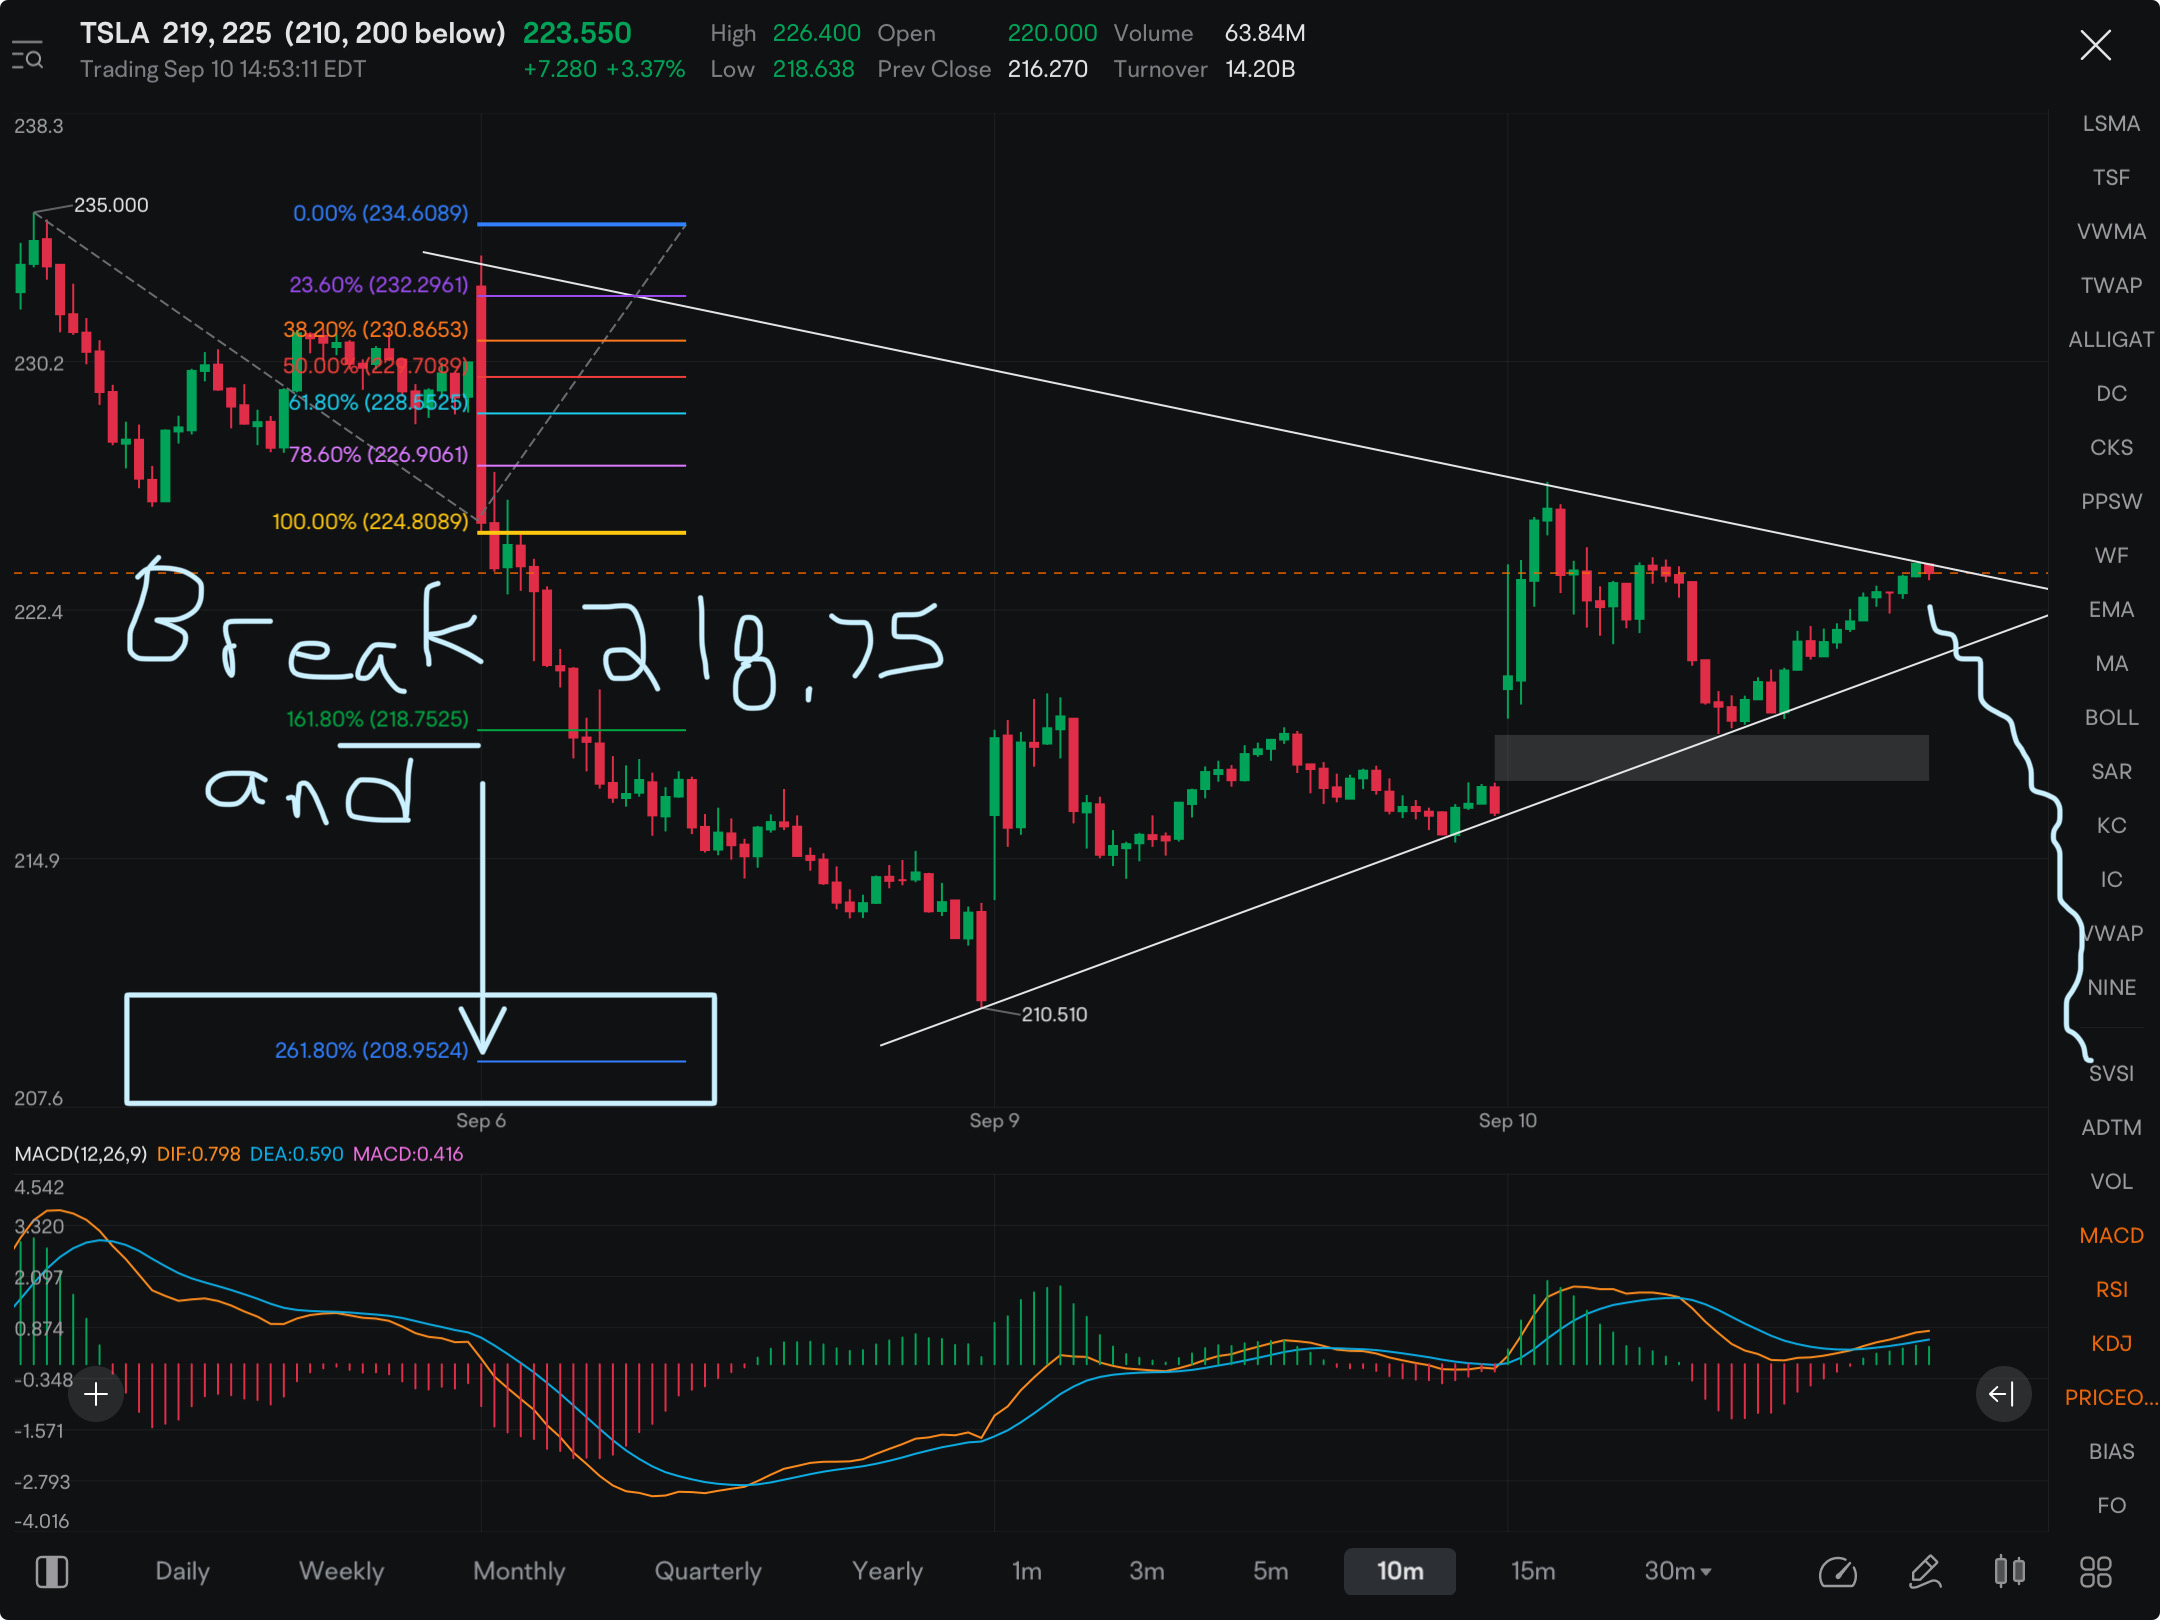Select the 1m interval
Image resolution: width=2160 pixels, height=1620 pixels.
[x=1026, y=1571]
